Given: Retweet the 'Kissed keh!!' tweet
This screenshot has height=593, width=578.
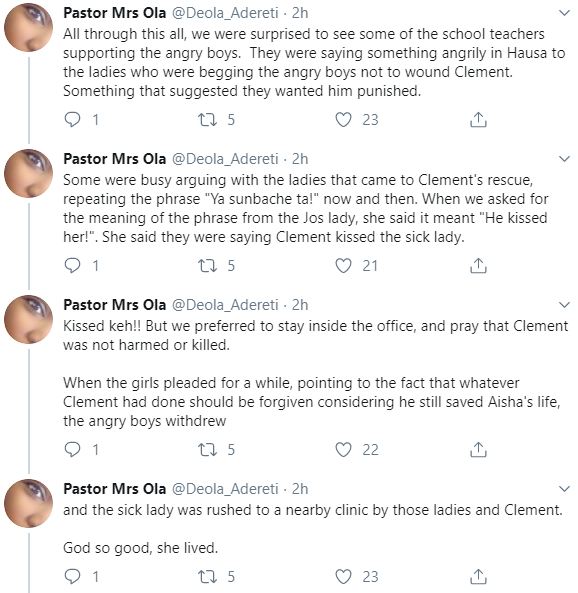Looking at the screenshot, I should 208,449.
